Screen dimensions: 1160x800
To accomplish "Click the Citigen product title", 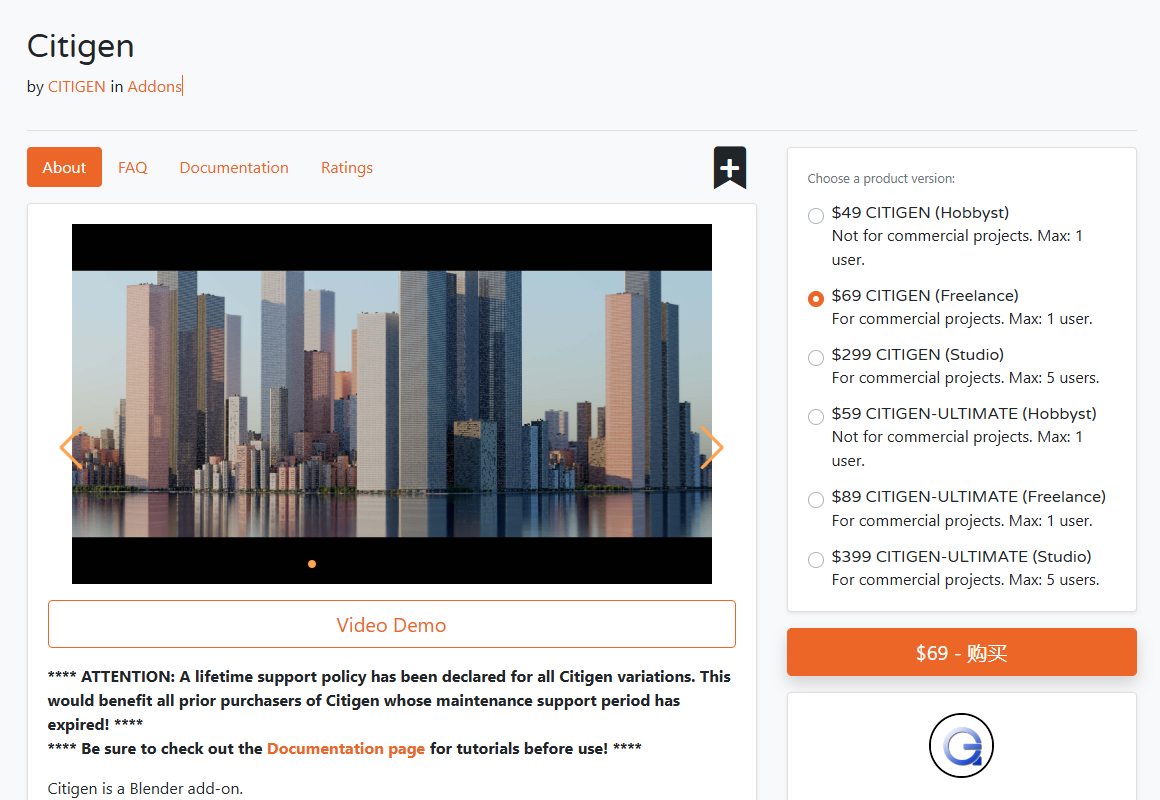I will (x=81, y=46).
